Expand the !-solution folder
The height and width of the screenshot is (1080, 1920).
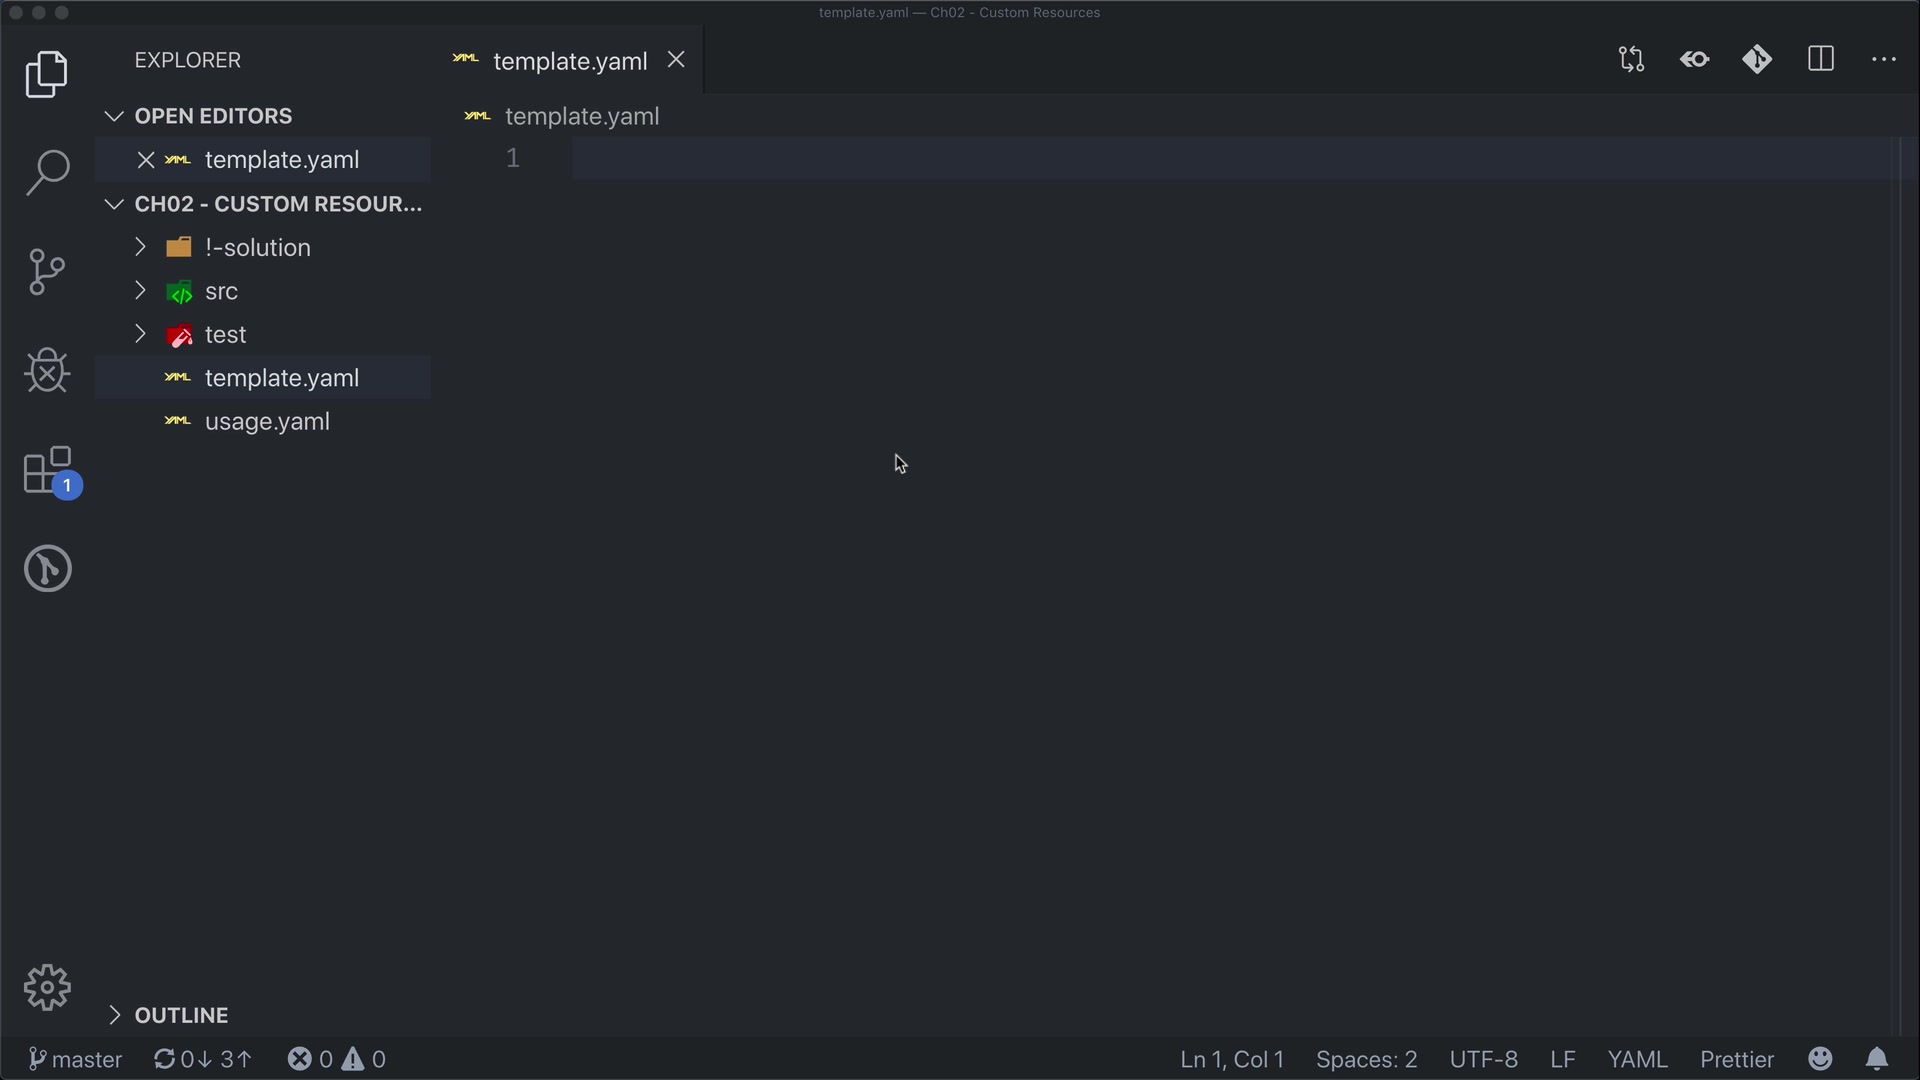257,247
